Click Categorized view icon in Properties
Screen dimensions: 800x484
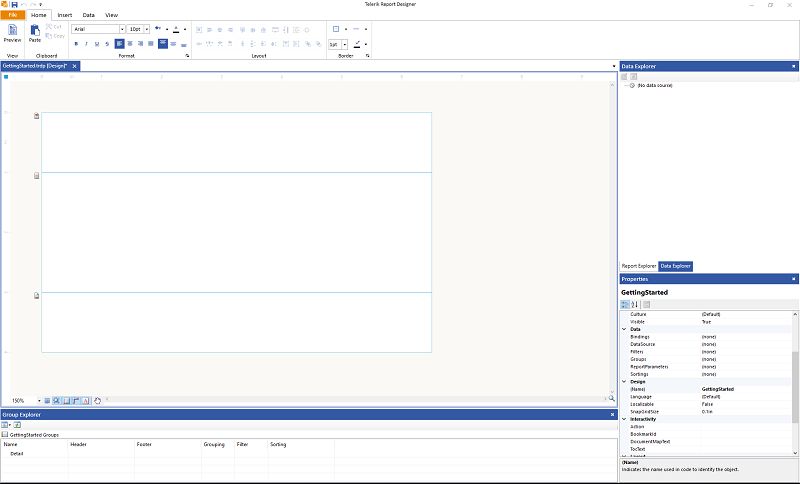pyautogui.click(x=624, y=304)
